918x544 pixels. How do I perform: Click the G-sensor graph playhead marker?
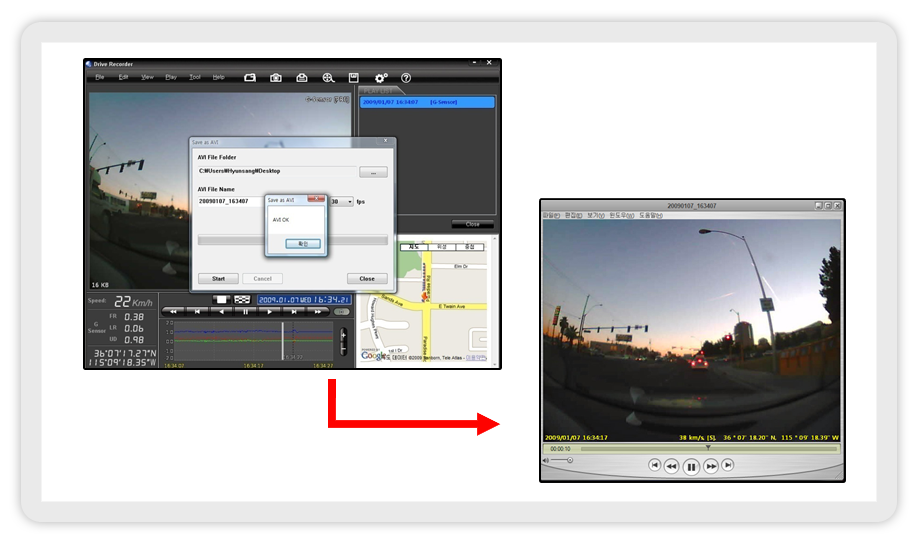coord(283,340)
